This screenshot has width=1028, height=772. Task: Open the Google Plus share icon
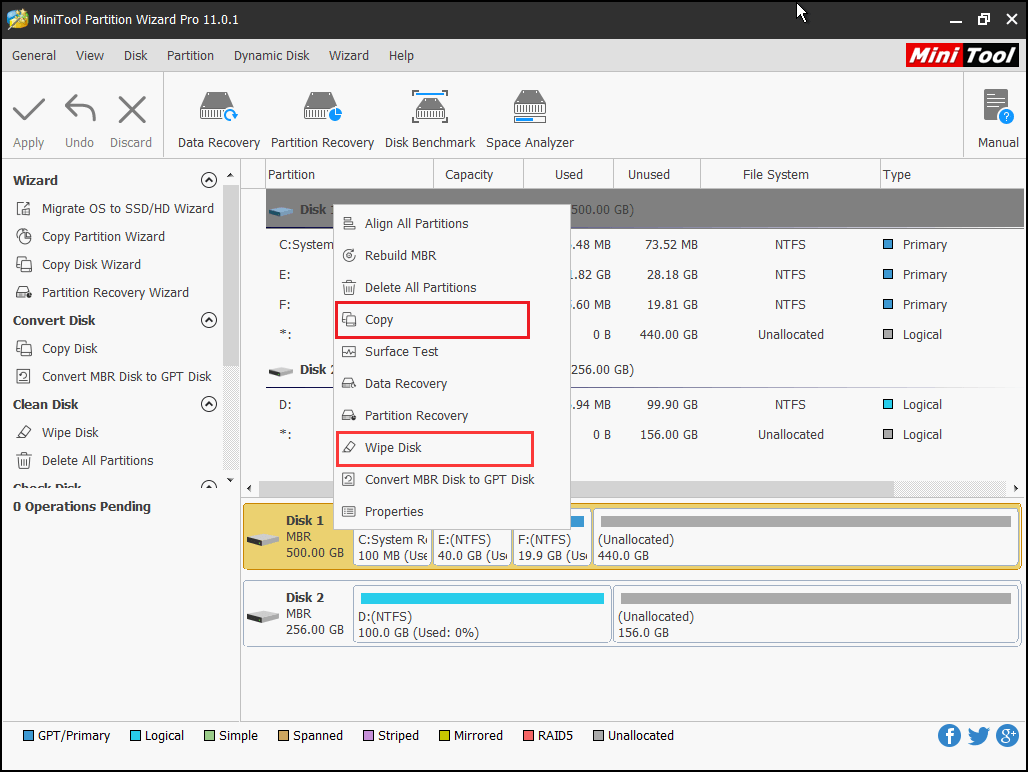pyautogui.click(x=1007, y=735)
